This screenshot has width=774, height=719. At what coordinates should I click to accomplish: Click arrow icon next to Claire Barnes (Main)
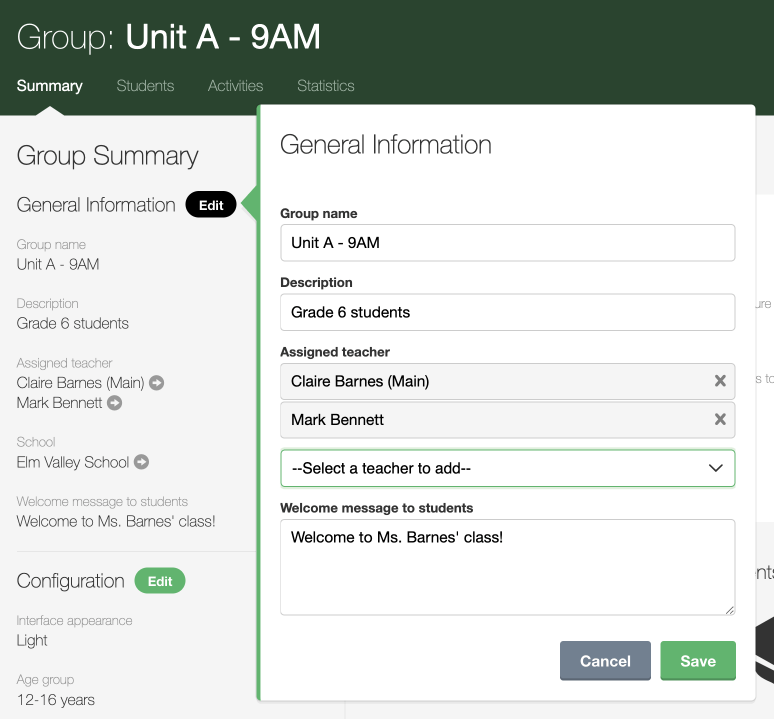point(157,383)
